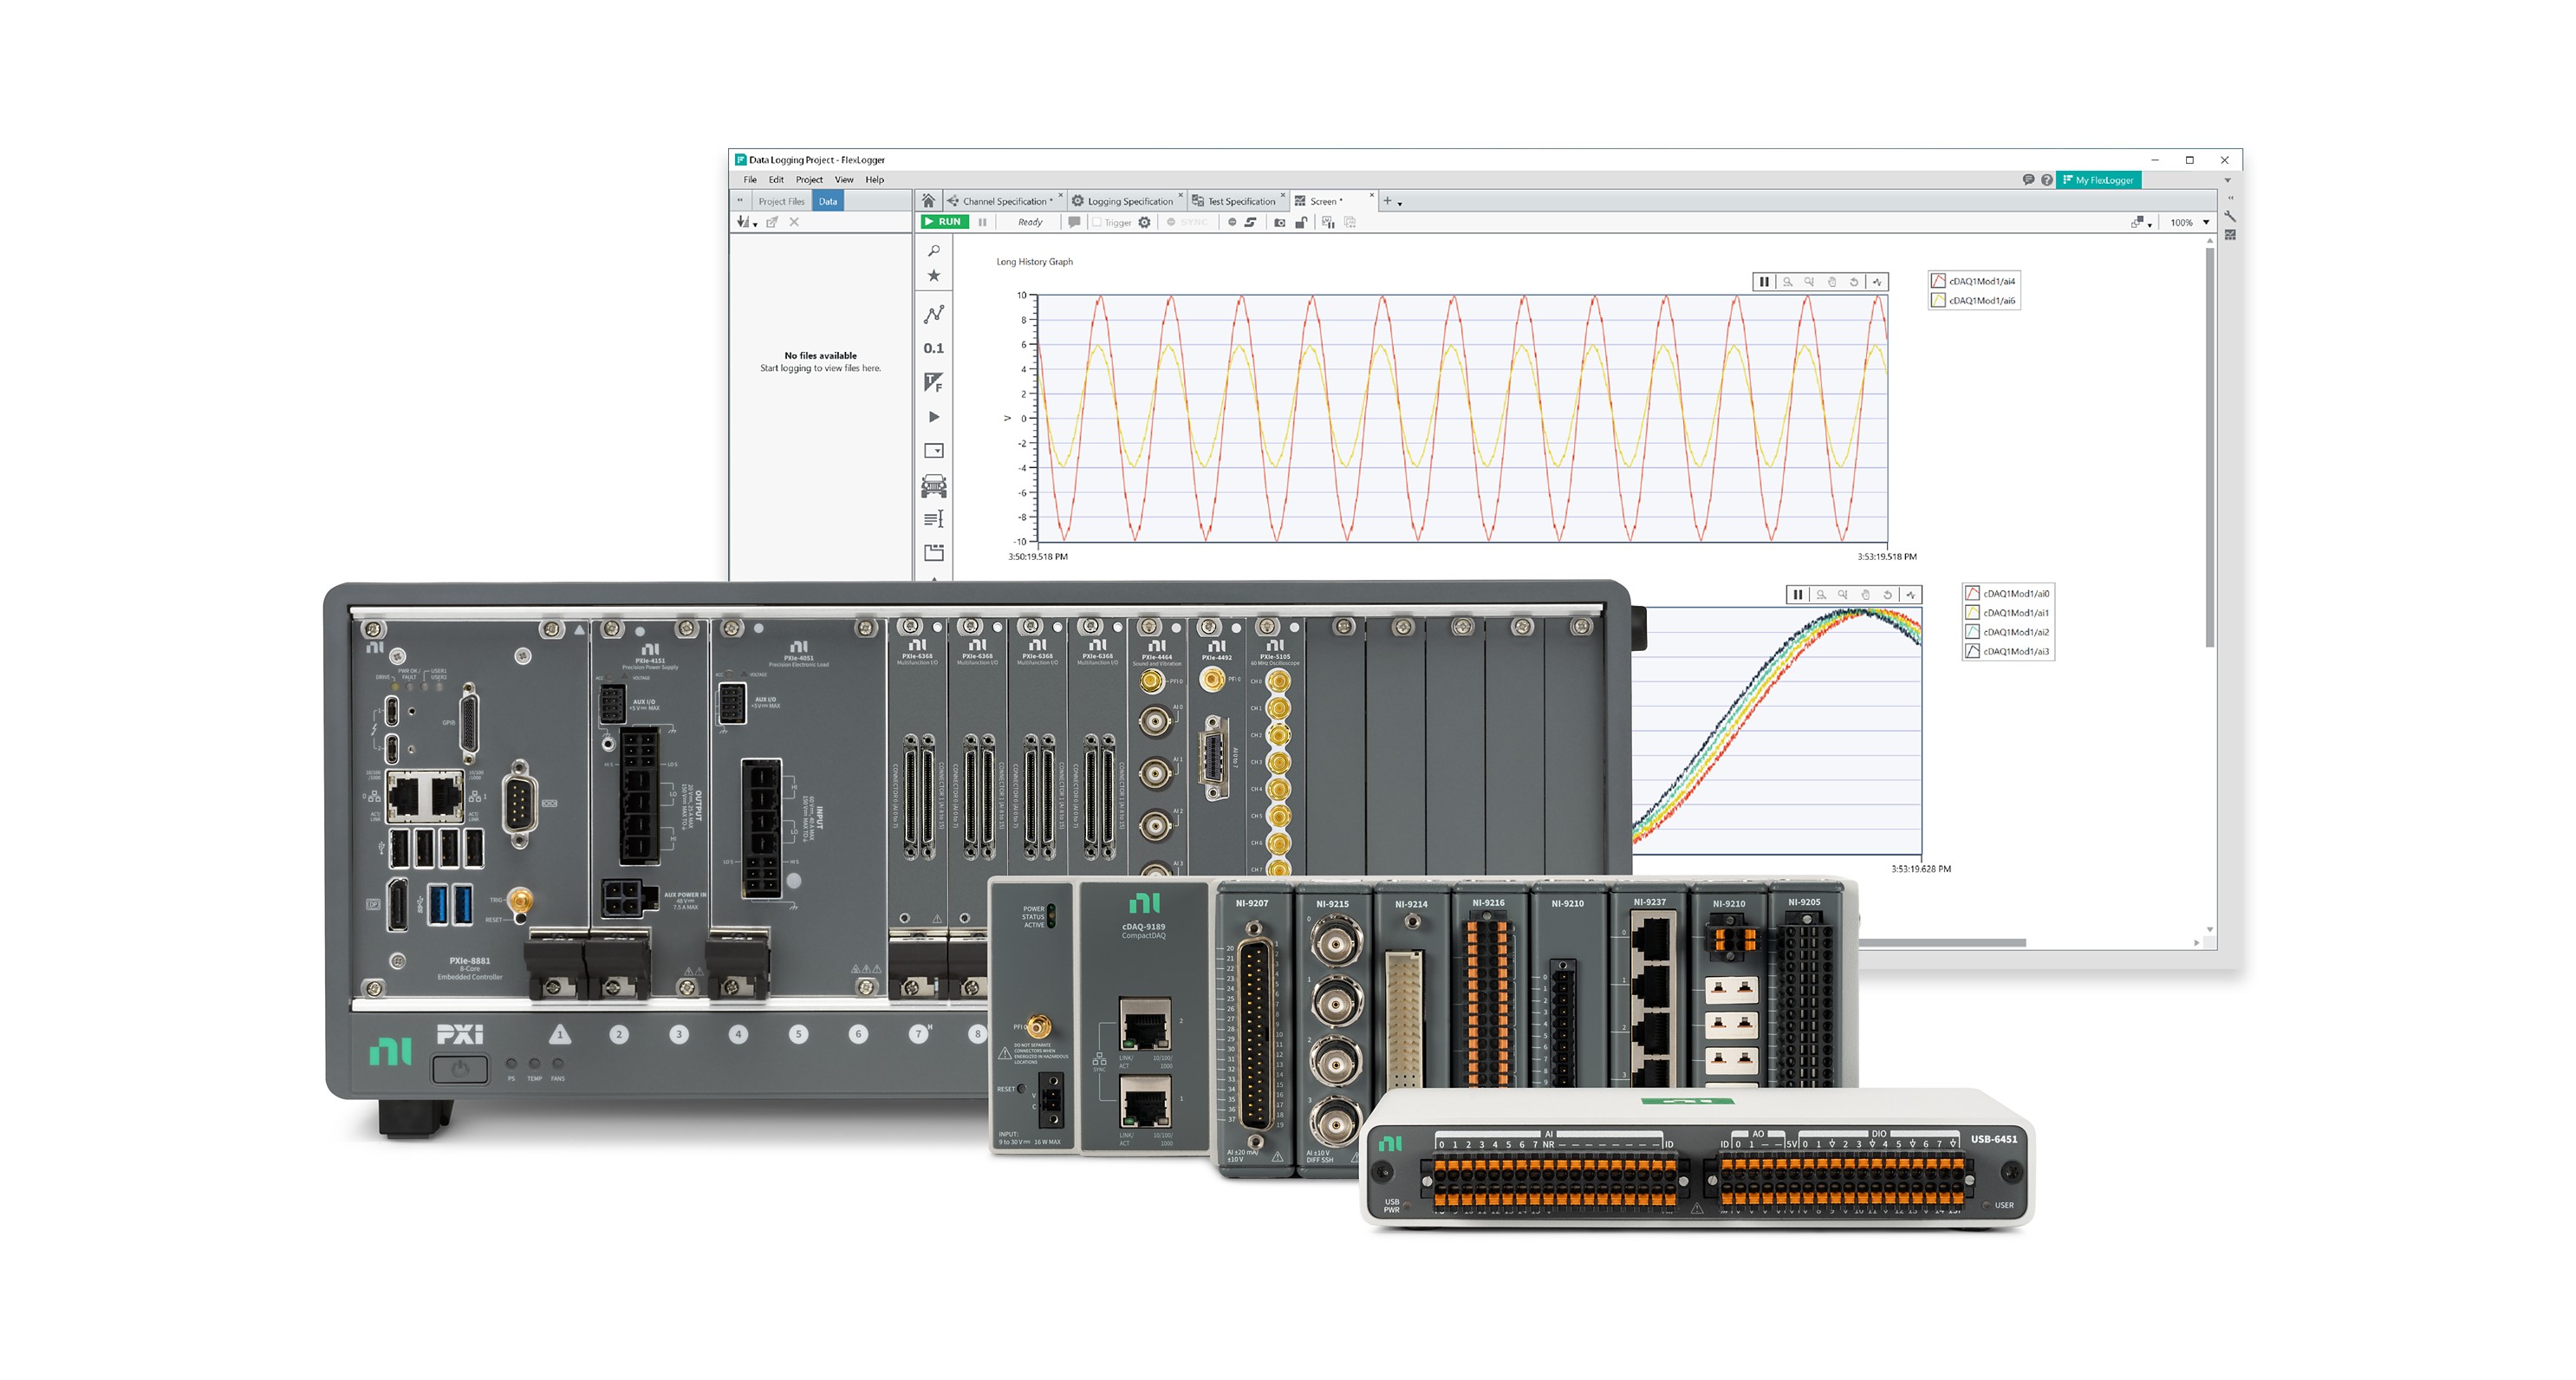
Task: Select cDAQ1Mod1/ai3 legend entry
Action: tap(2007, 651)
